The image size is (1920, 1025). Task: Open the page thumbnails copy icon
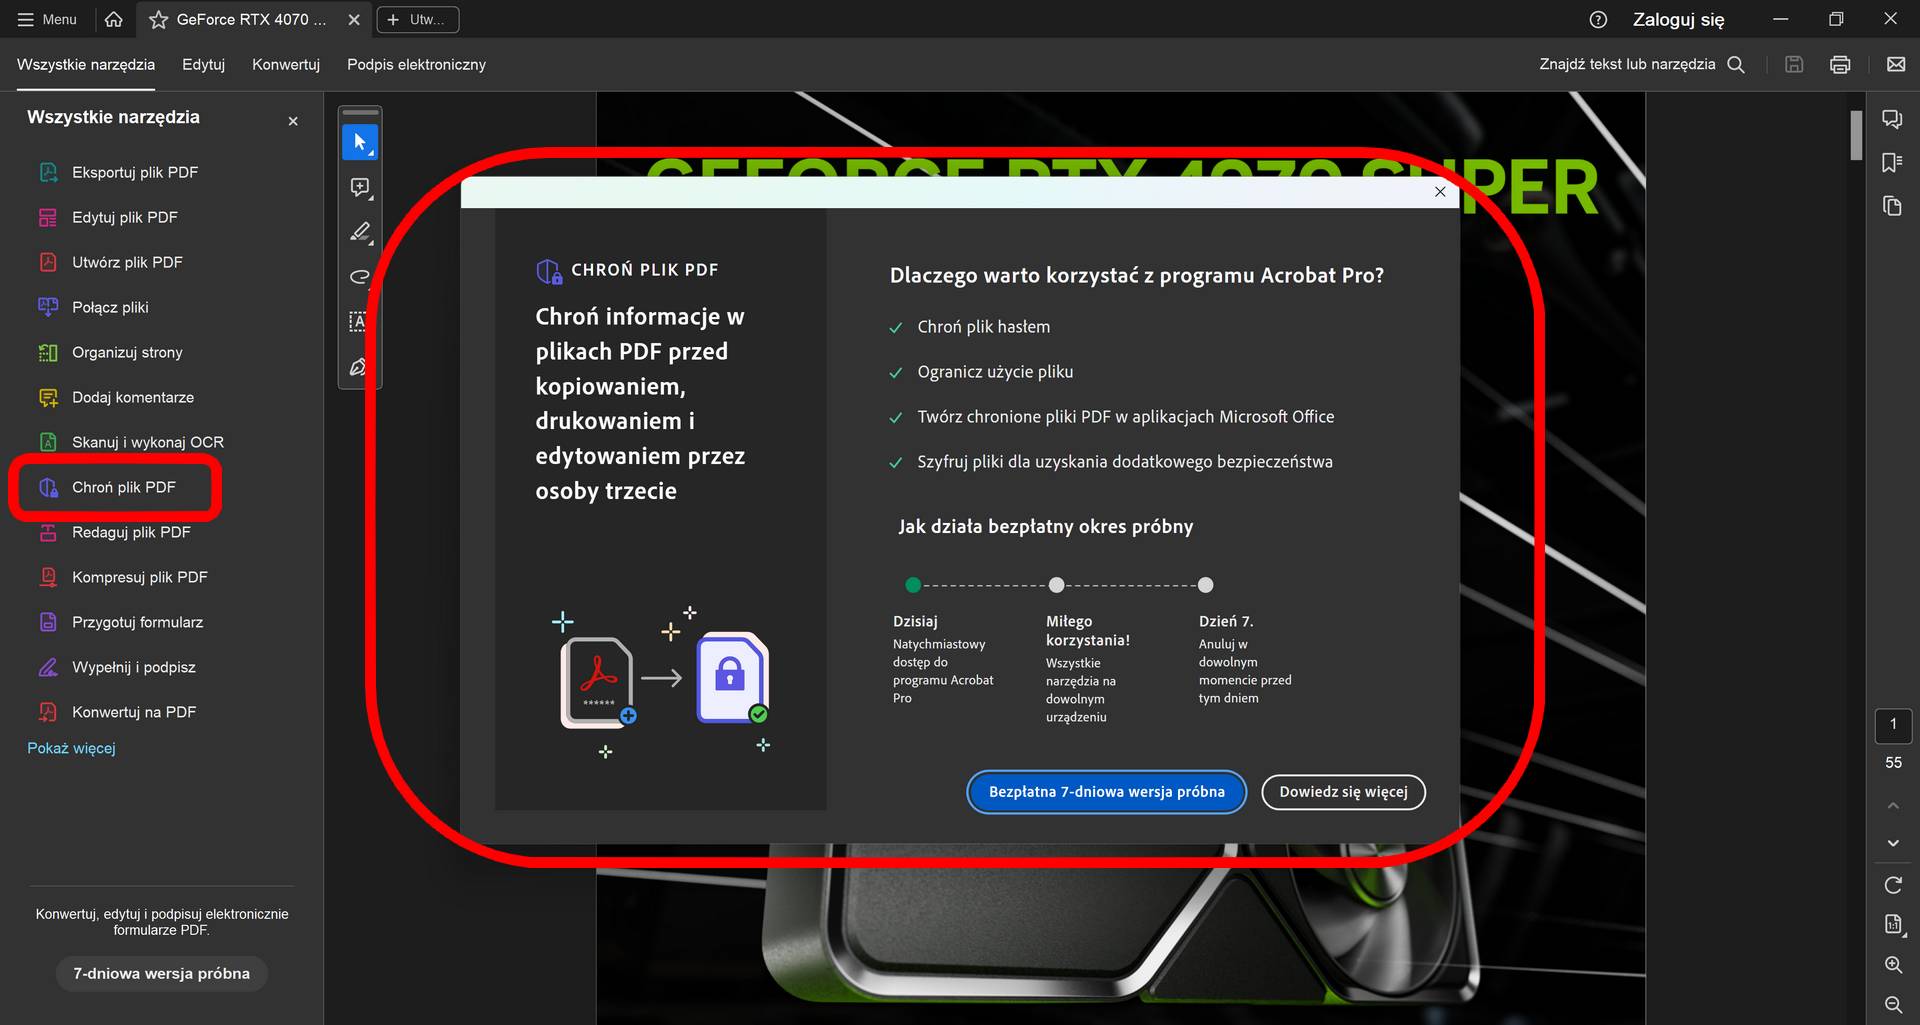[x=1892, y=206]
